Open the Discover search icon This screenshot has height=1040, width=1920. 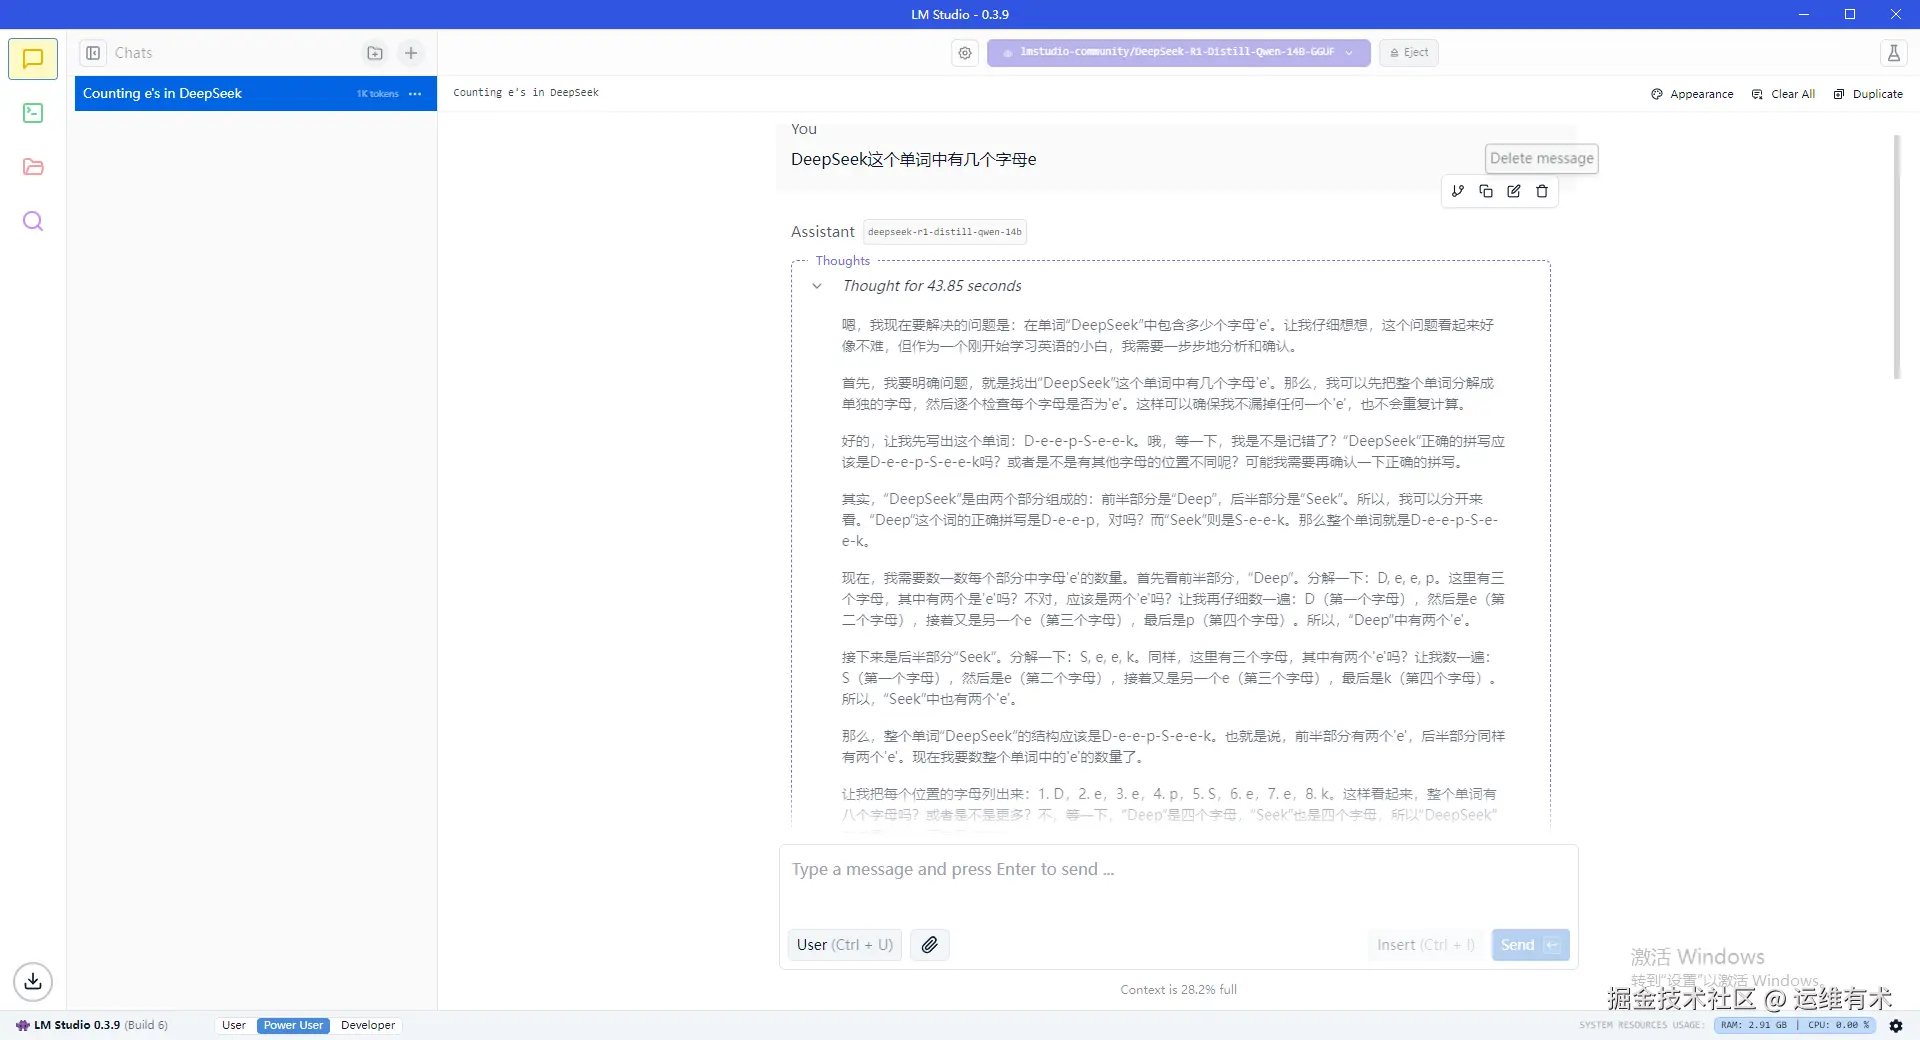click(33, 221)
